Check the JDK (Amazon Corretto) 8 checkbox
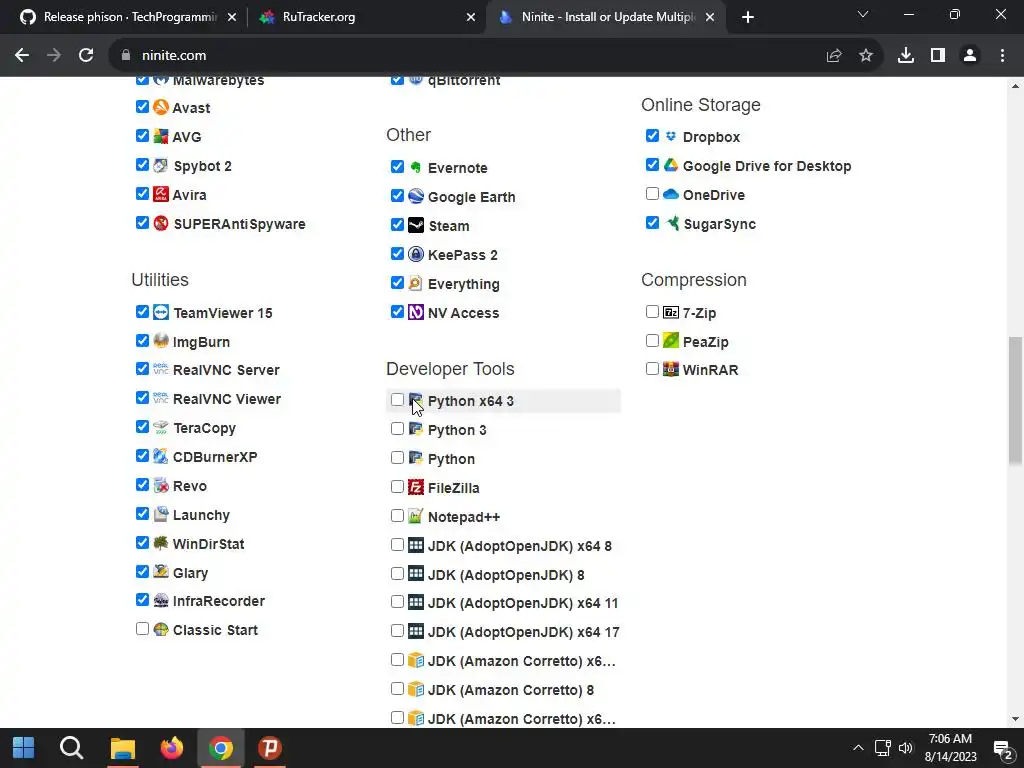 (x=397, y=689)
